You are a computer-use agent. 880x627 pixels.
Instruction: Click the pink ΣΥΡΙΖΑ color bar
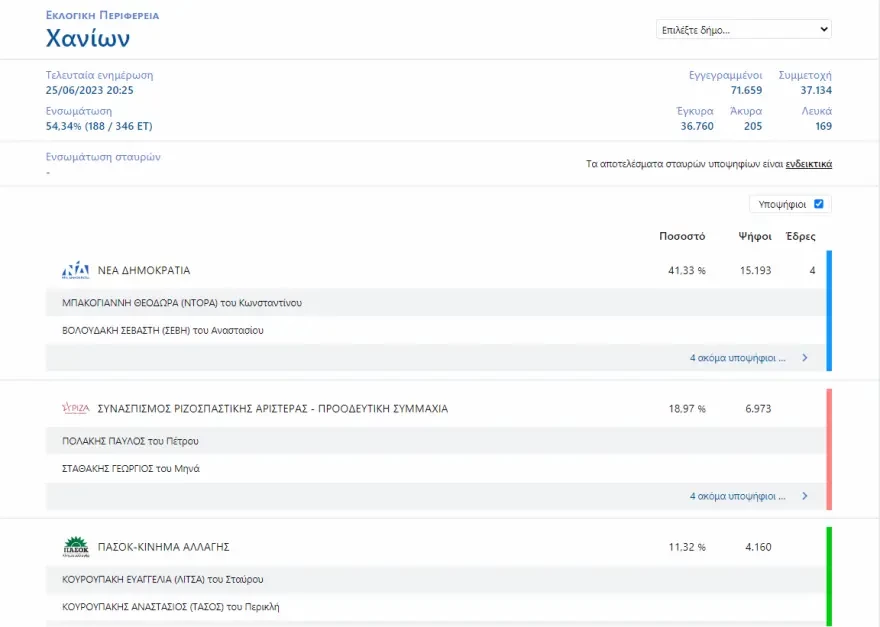pos(829,449)
